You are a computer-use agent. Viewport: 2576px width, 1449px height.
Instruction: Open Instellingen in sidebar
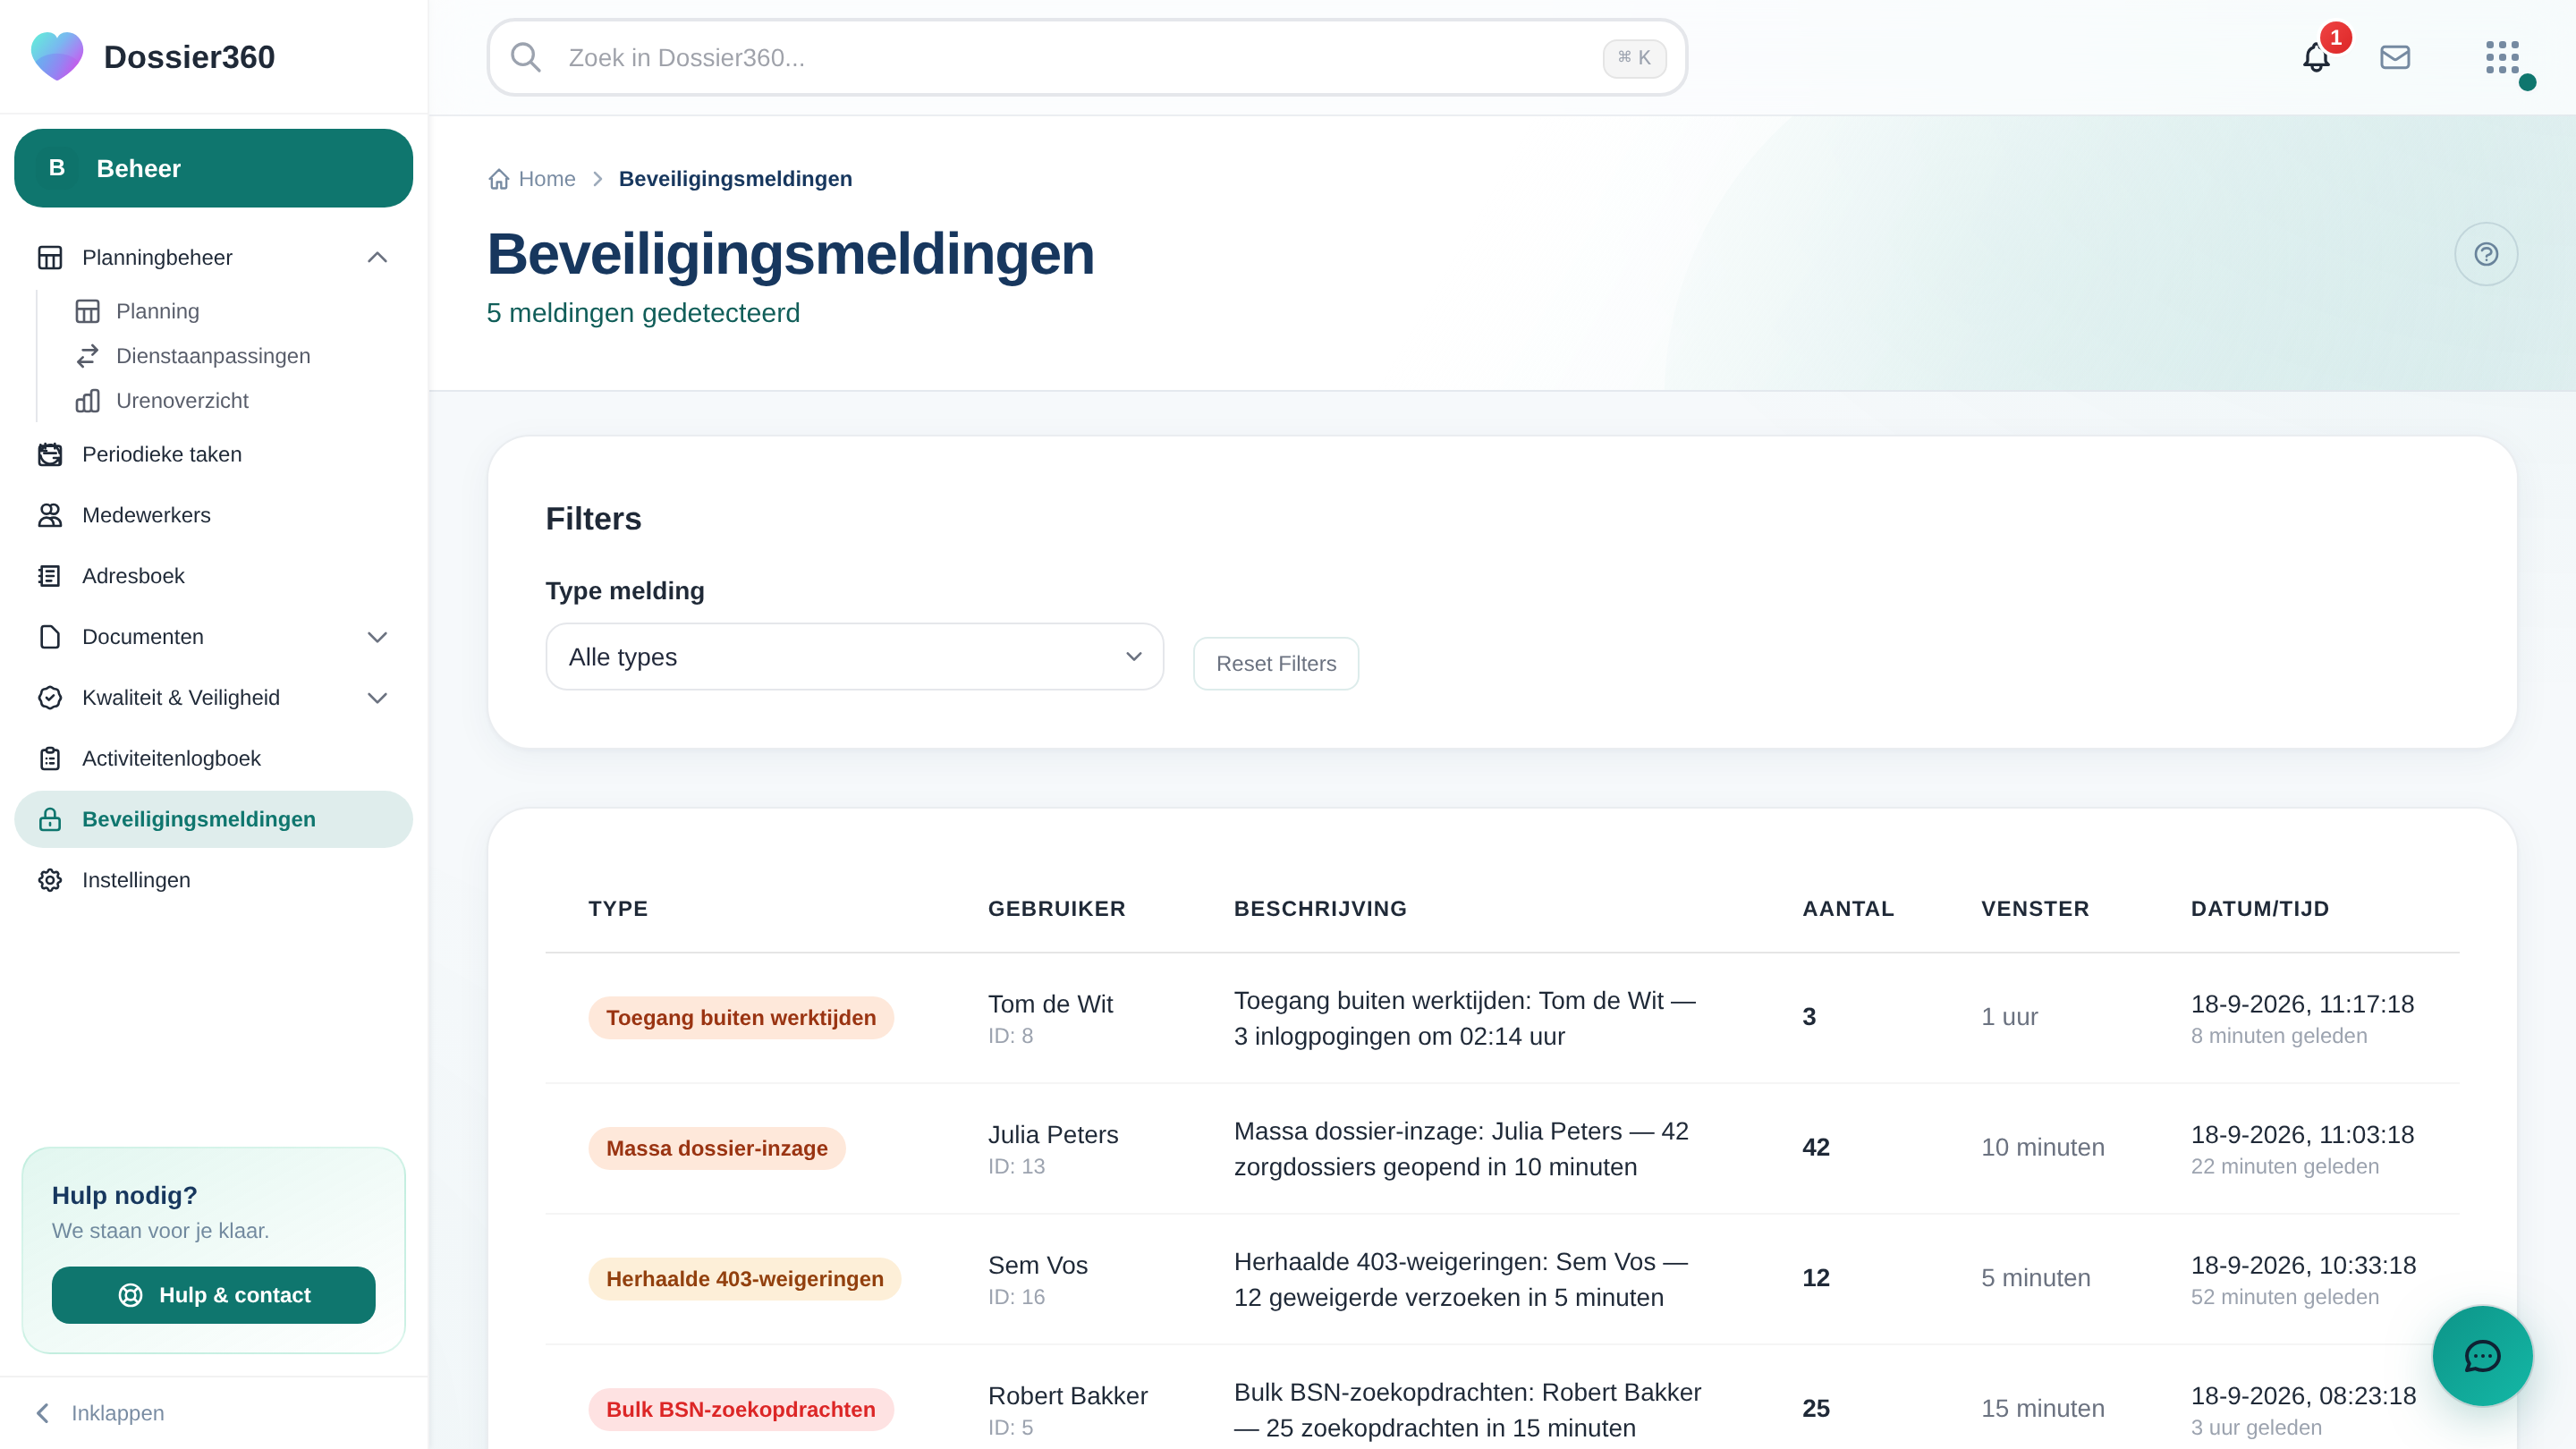pyautogui.click(x=214, y=880)
